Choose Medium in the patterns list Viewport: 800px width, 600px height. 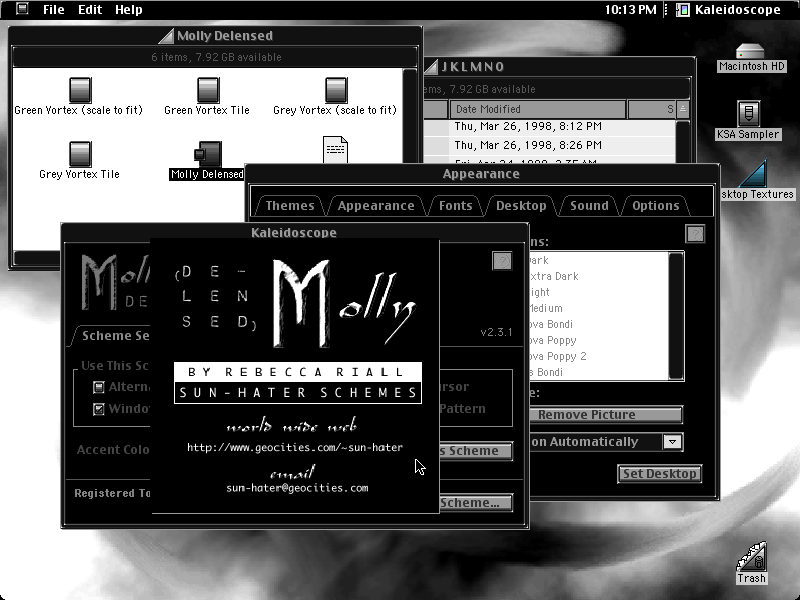point(545,308)
